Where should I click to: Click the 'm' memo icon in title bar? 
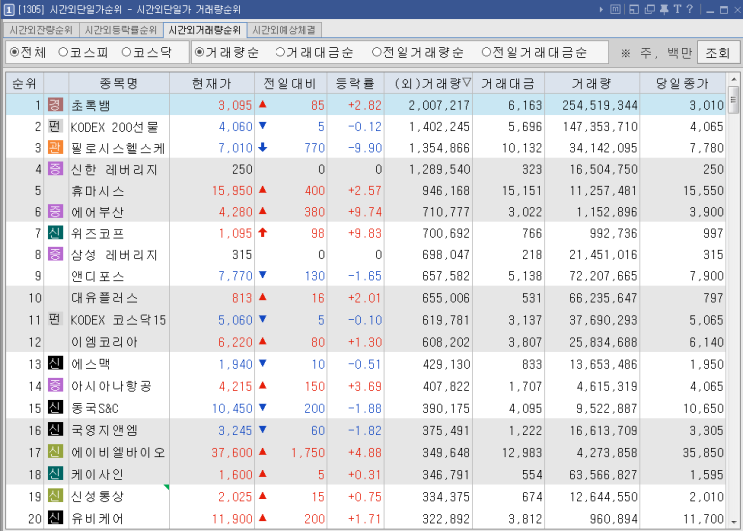[615, 9]
